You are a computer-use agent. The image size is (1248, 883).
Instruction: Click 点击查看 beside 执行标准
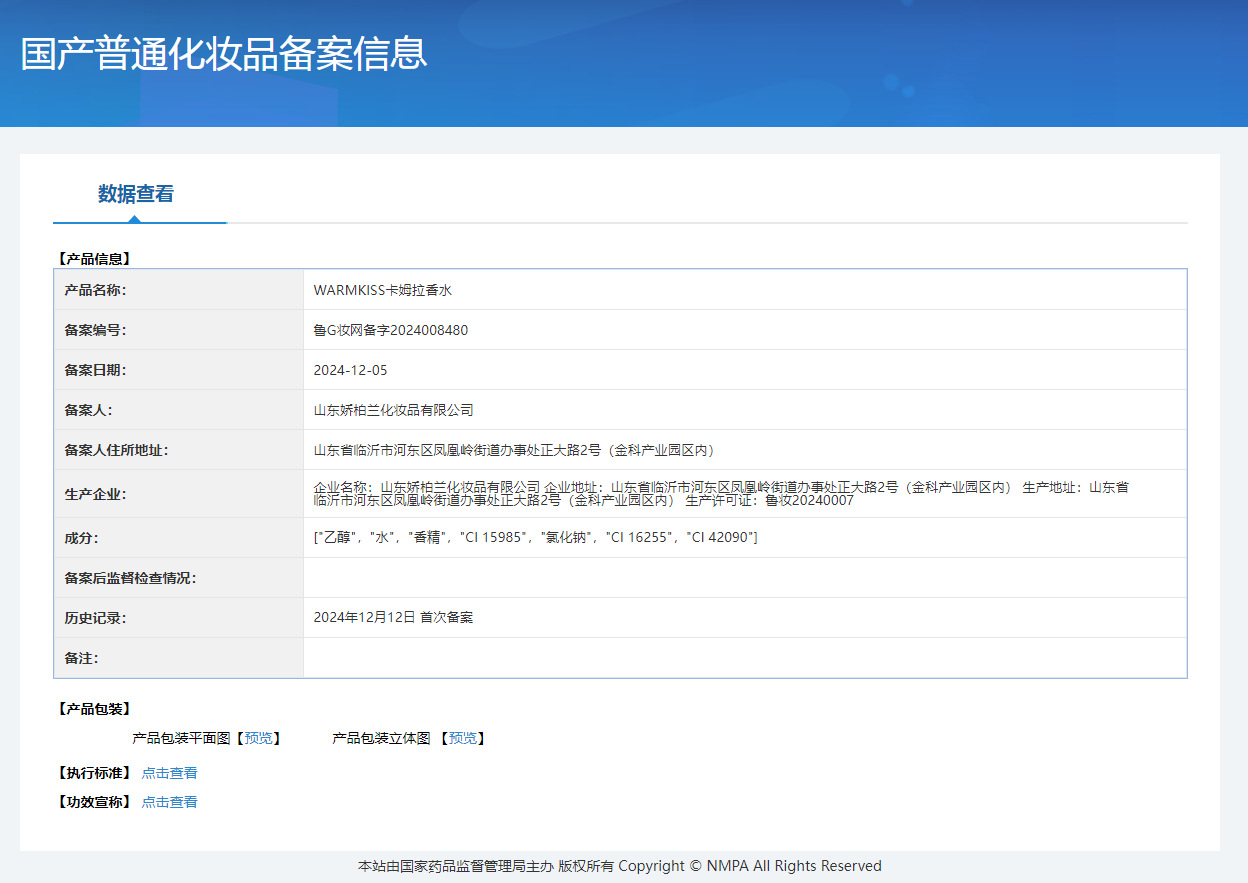click(x=169, y=773)
